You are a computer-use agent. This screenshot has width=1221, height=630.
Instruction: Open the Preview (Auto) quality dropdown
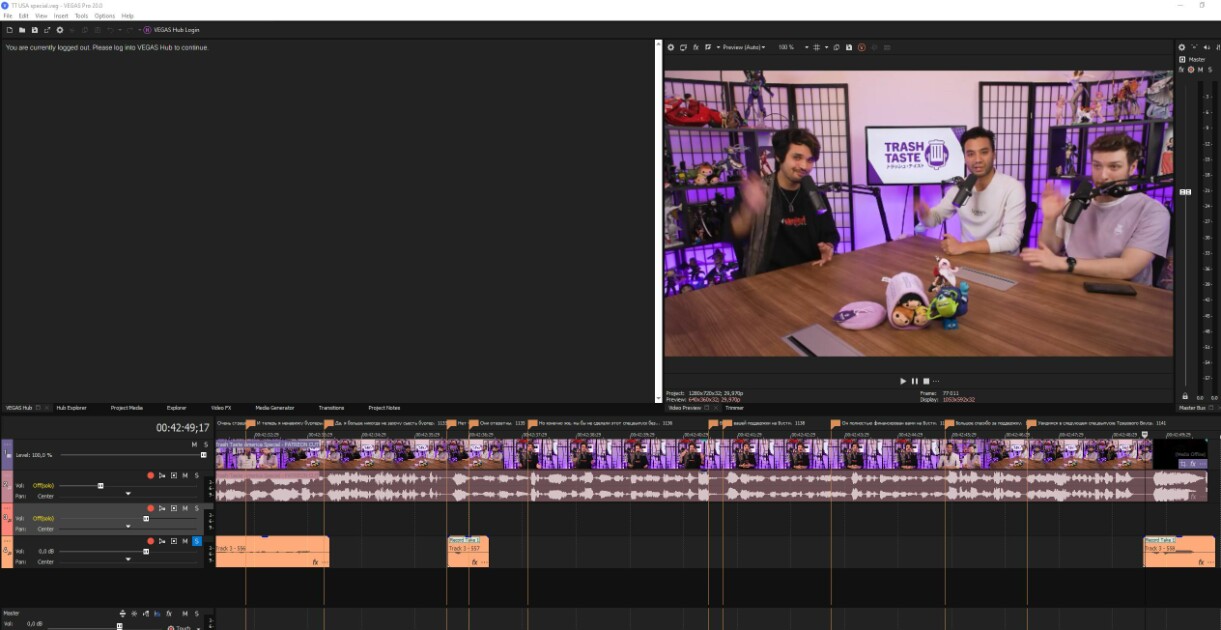(744, 47)
